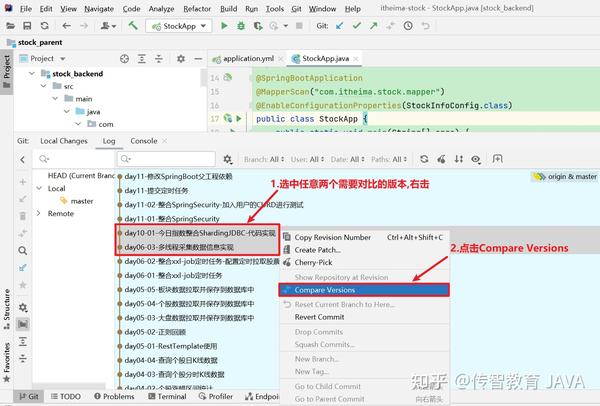Screen dimensions: 600x406
Task: Open the Local Changes tab
Action: 64,141
